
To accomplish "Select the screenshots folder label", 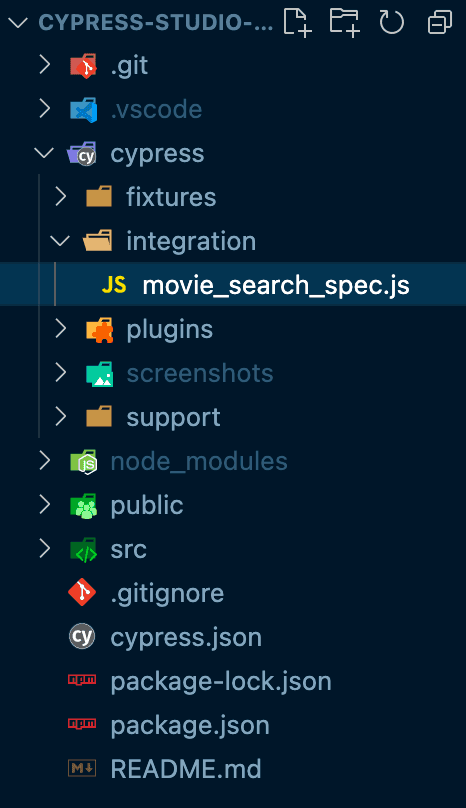I will click(200, 374).
